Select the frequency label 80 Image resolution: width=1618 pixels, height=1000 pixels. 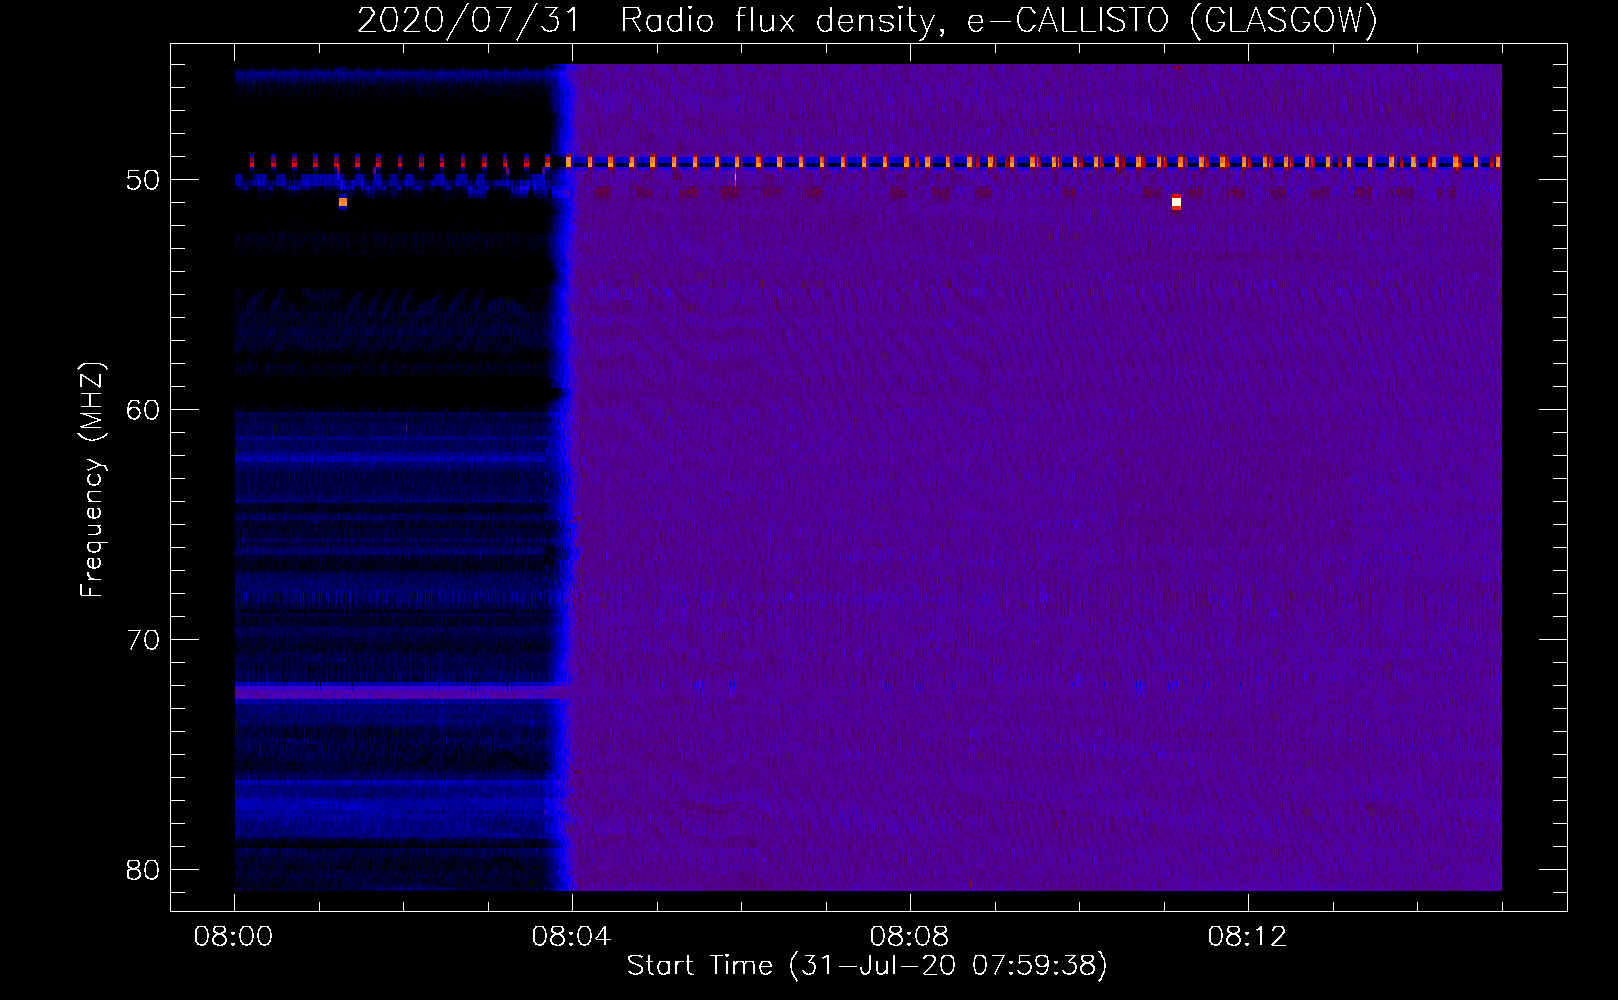coord(144,870)
